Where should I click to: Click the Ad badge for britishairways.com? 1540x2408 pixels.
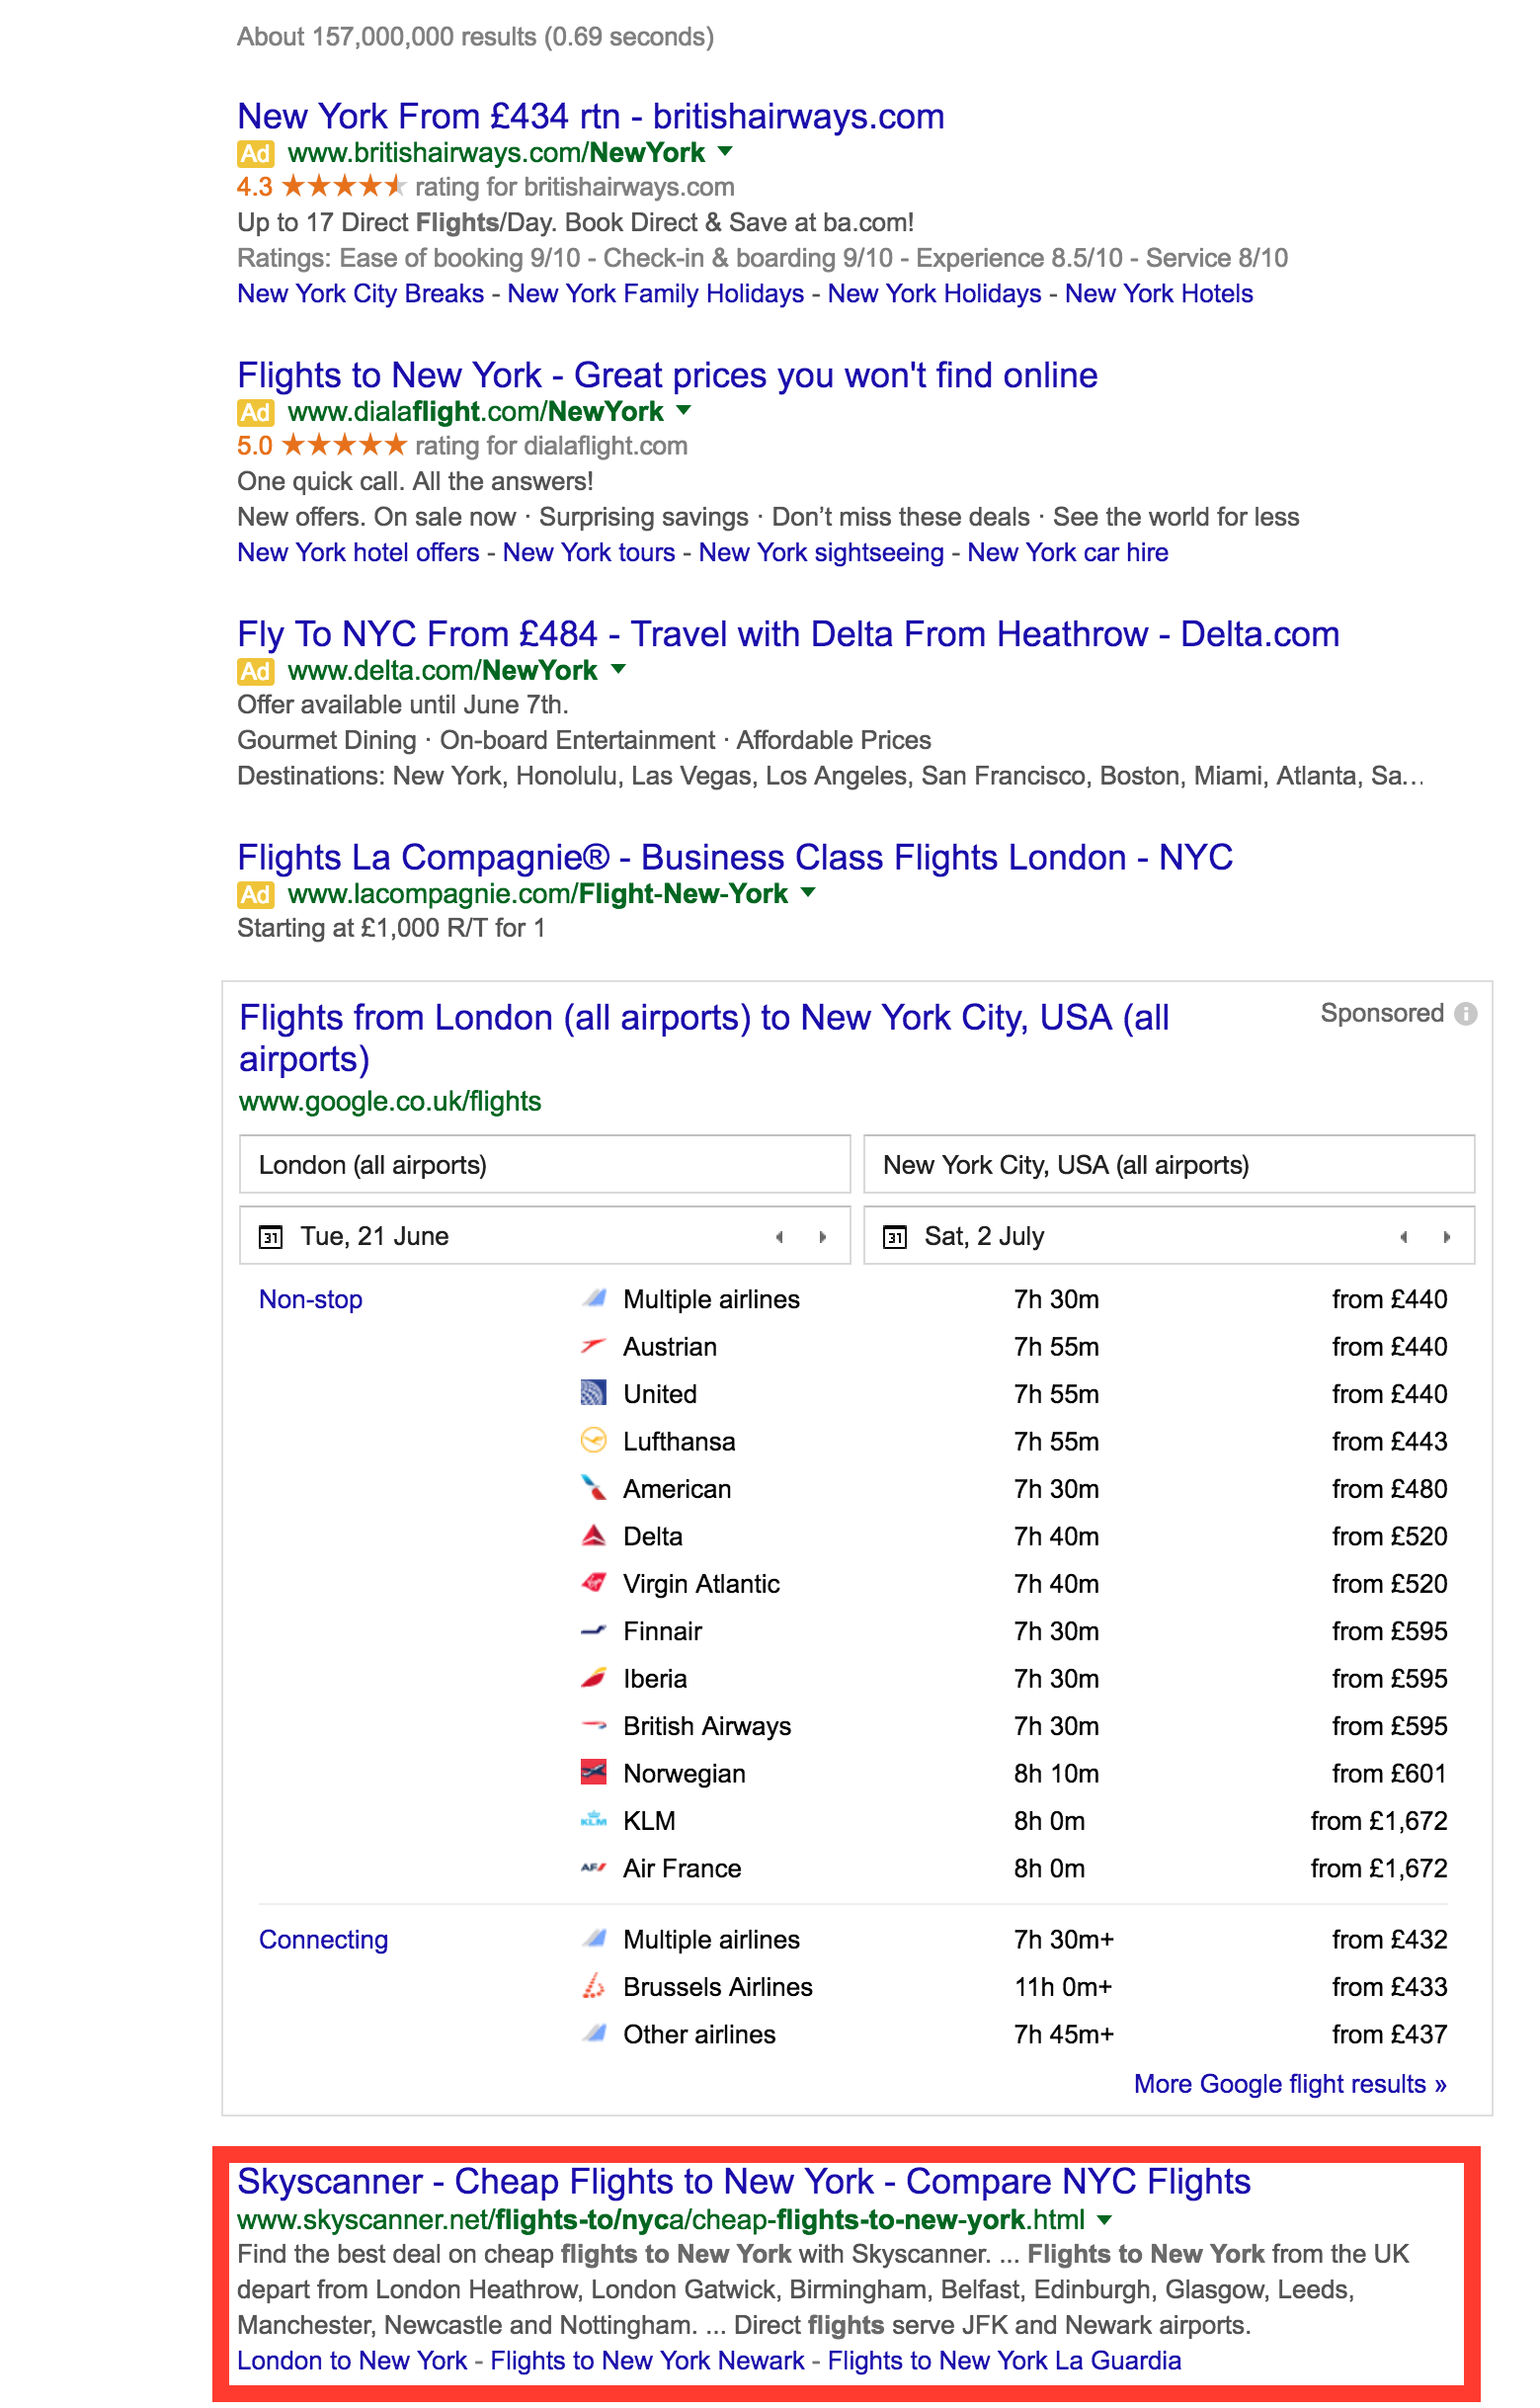(255, 153)
